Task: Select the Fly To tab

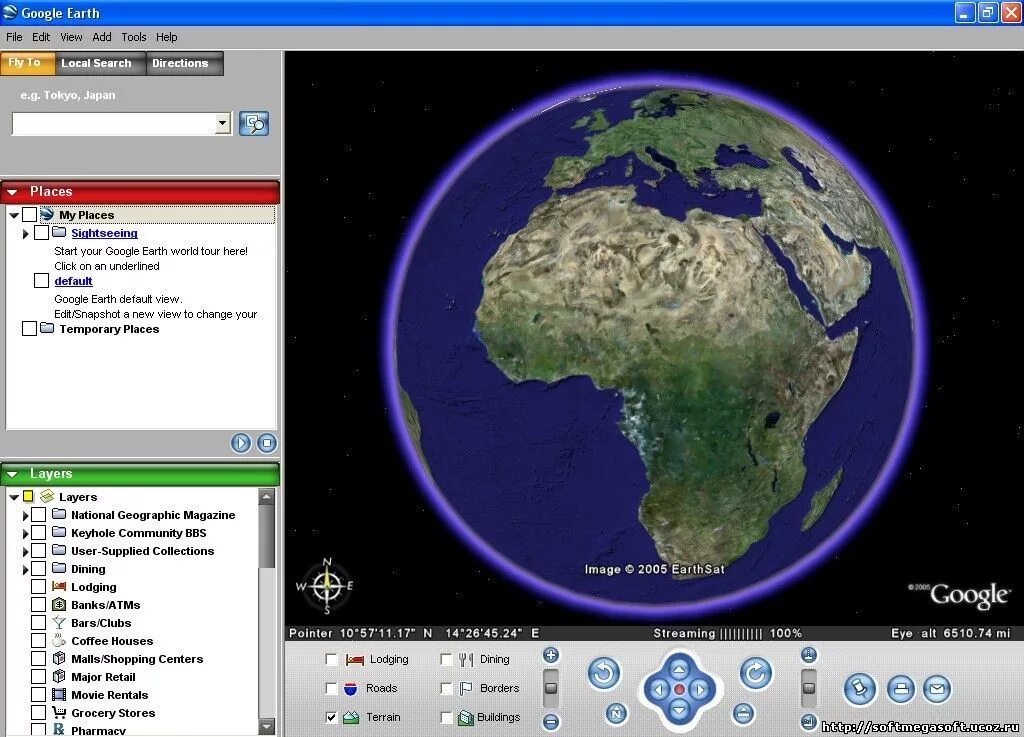Action: [27, 63]
